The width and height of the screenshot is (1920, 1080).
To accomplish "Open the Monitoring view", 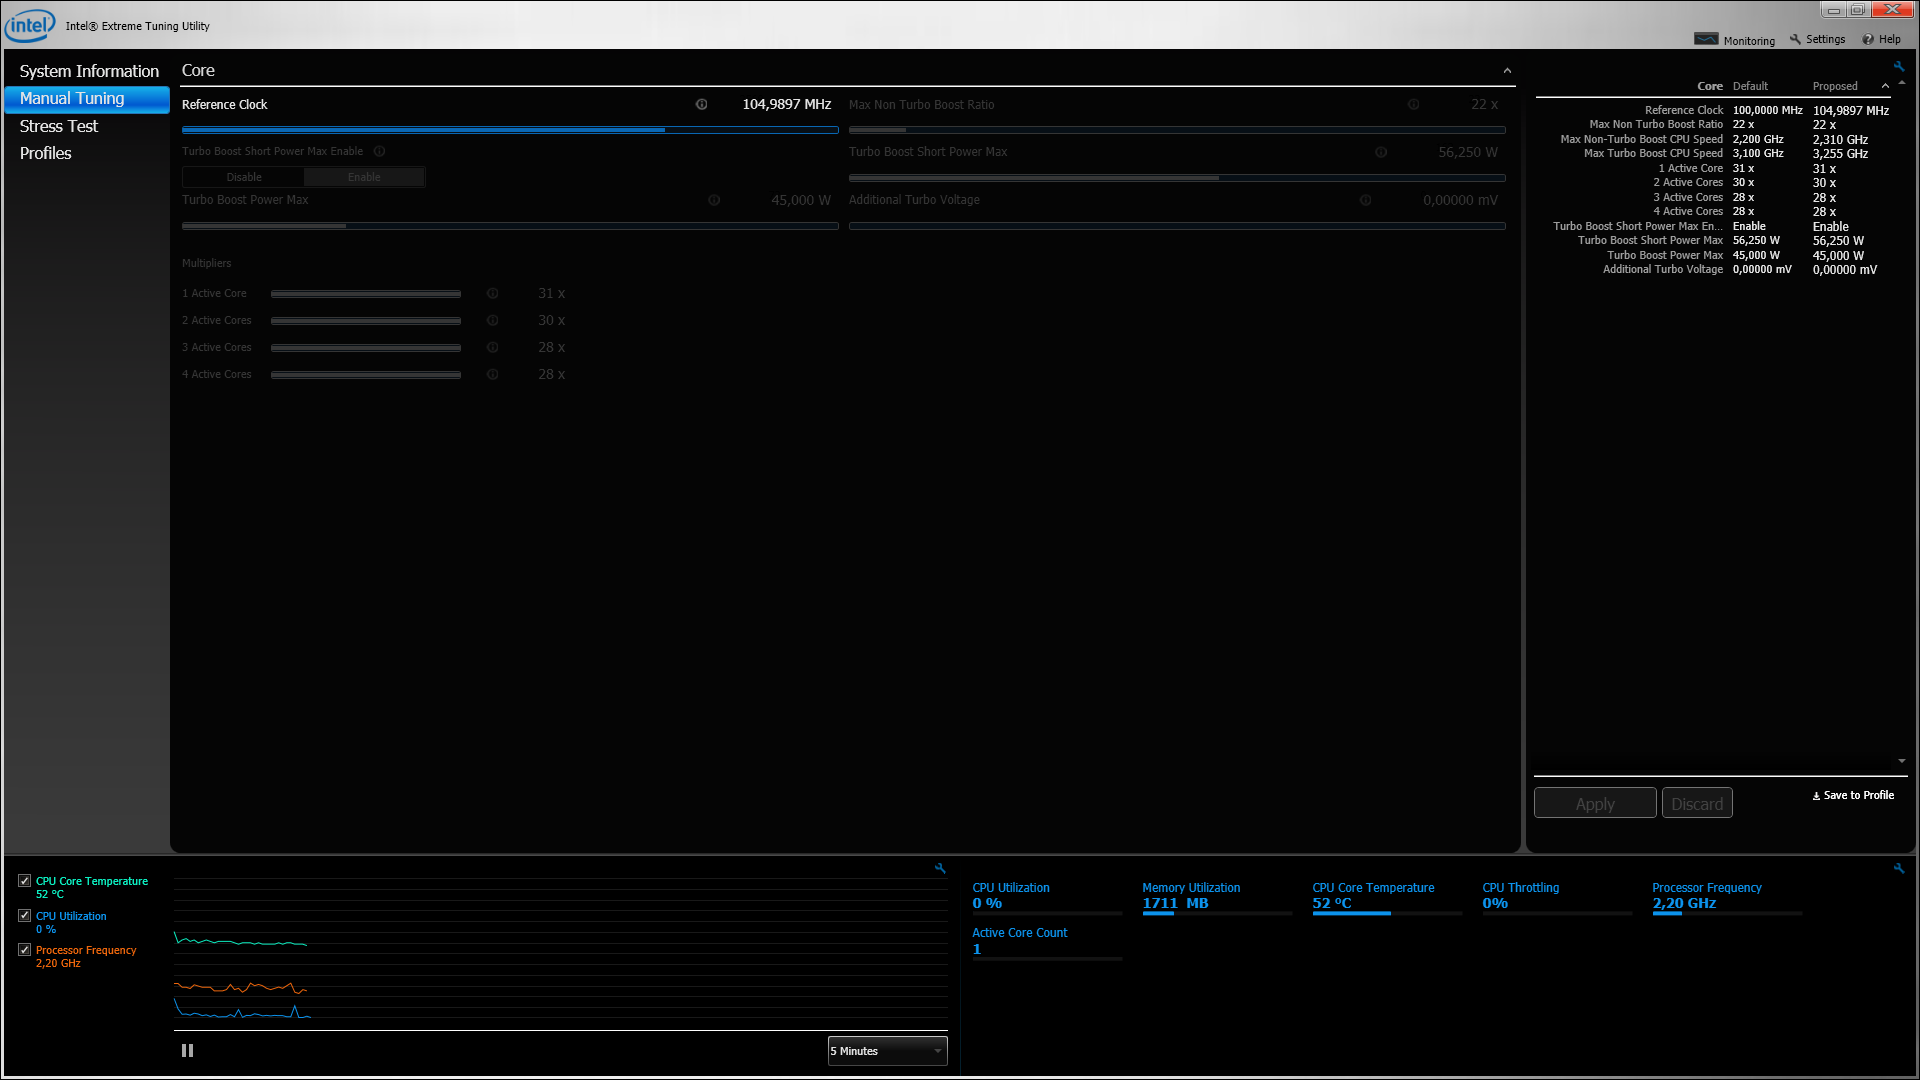I will click(x=1734, y=40).
